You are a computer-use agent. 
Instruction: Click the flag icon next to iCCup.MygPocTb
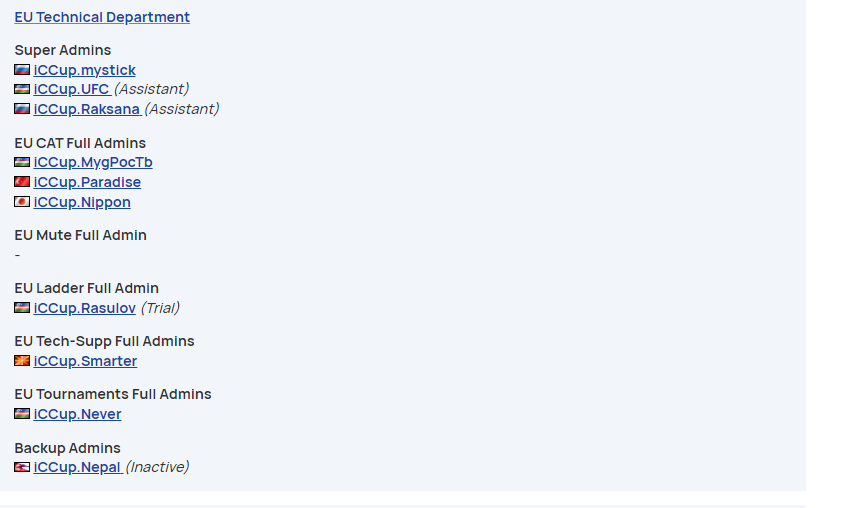(x=22, y=162)
